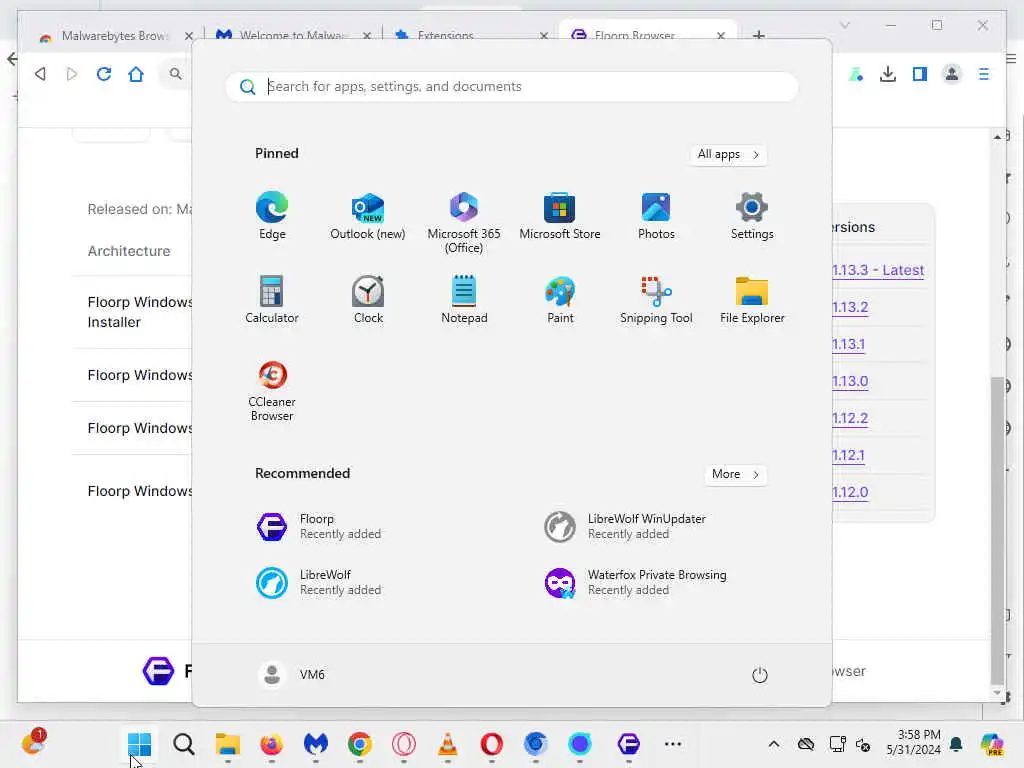
Task: Launch VLC media player from taskbar
Action: coord(447,744)
